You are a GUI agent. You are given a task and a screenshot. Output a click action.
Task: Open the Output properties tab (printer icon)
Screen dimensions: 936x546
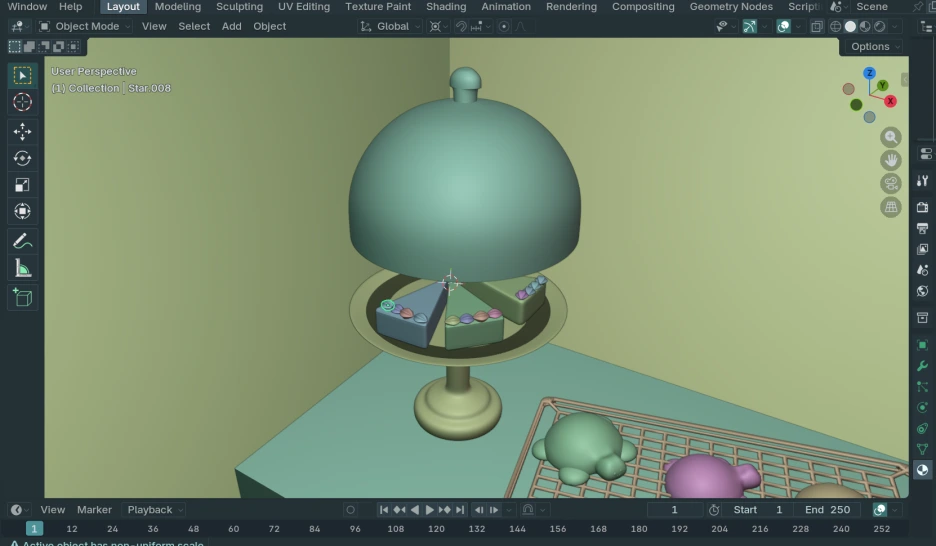pyautogui.click(x=922, y=228)
